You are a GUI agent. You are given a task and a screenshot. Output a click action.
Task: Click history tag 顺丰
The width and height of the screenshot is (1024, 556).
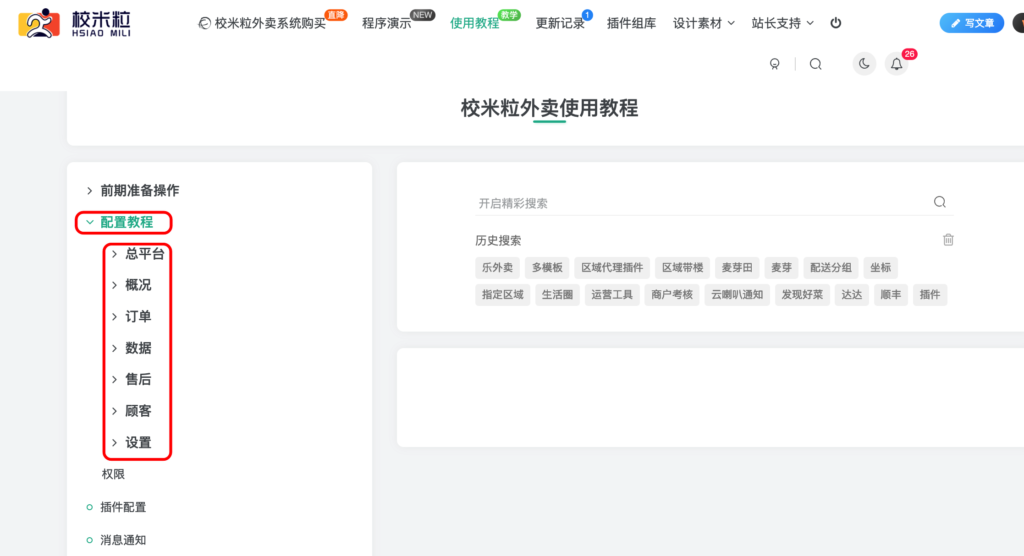point(891,295)
